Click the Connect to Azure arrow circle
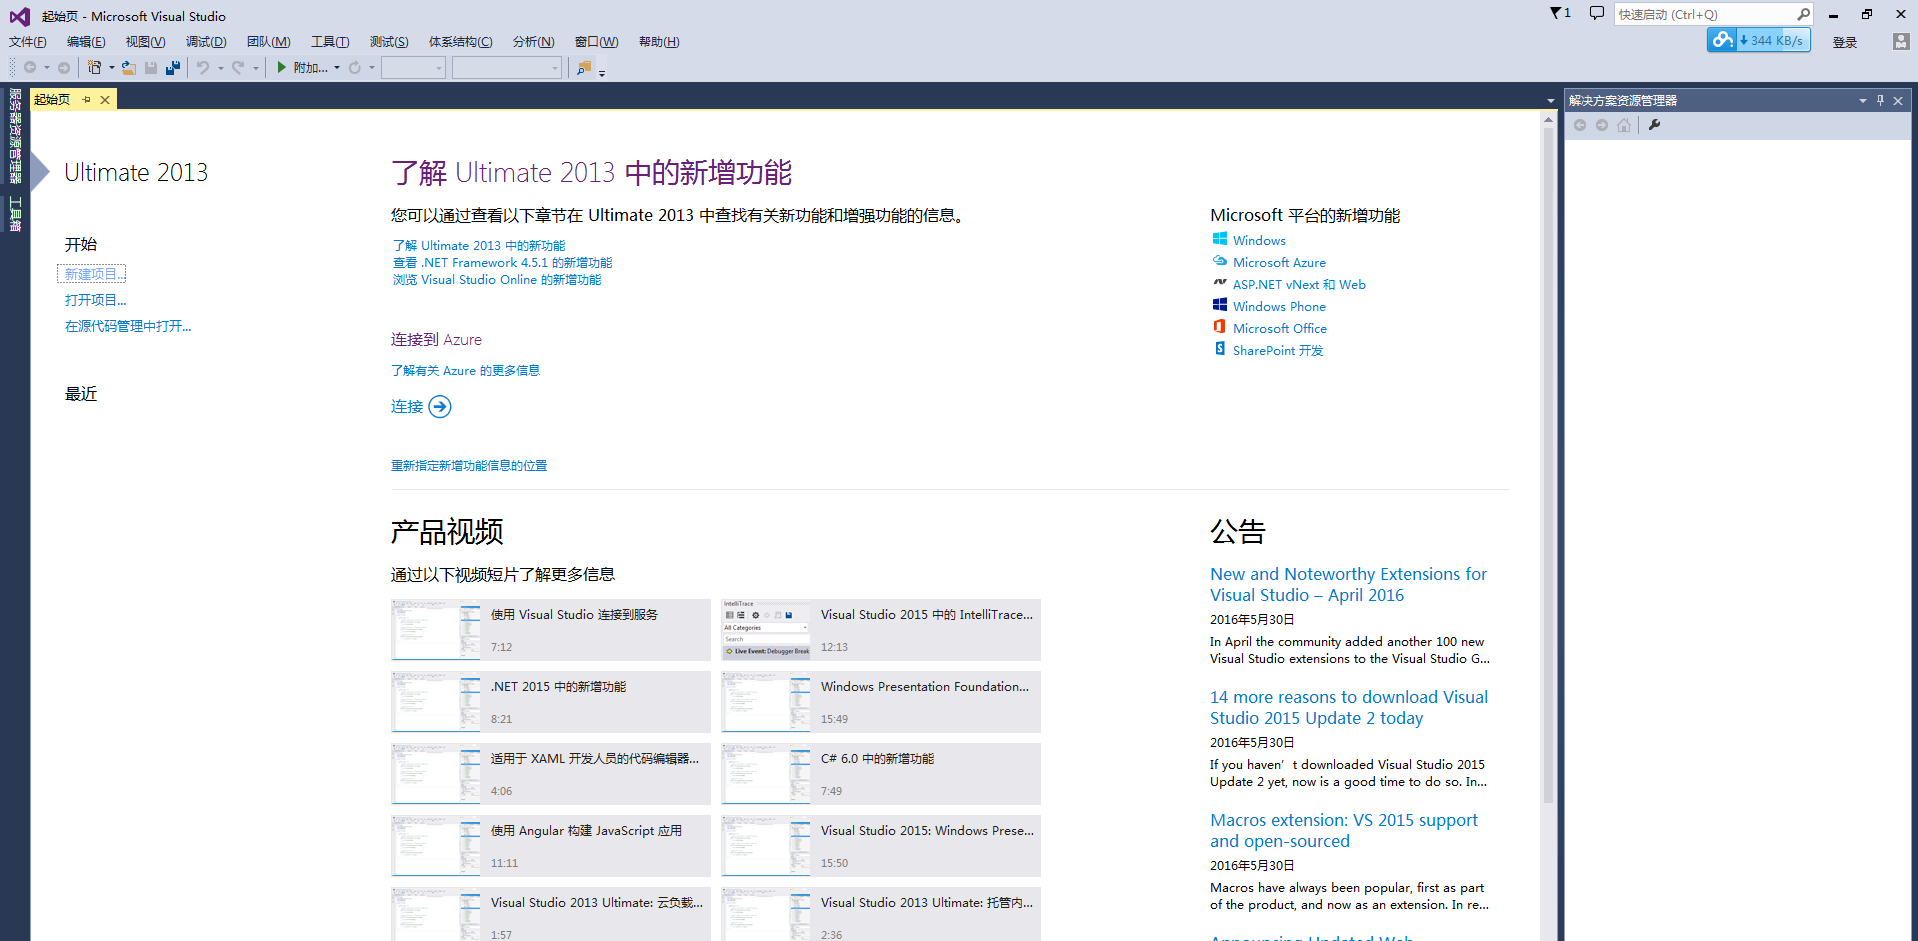 (440, 407)
